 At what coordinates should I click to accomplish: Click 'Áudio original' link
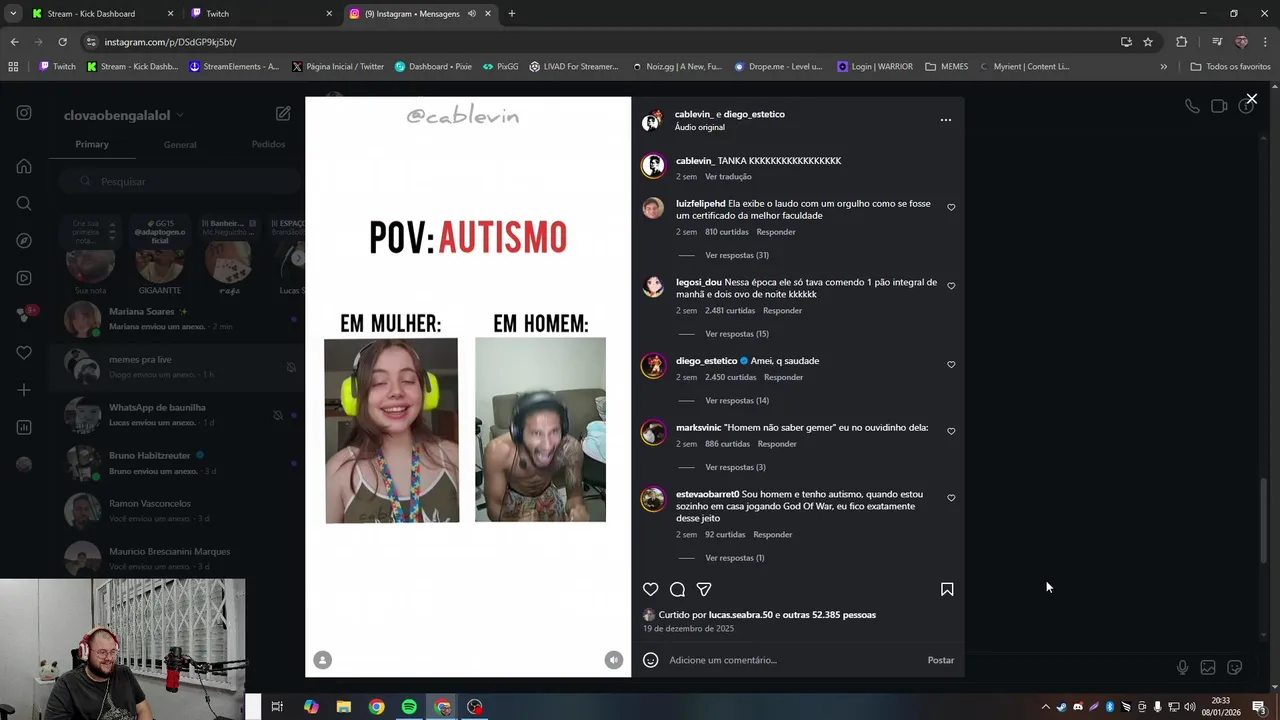(x=699, y=128)
